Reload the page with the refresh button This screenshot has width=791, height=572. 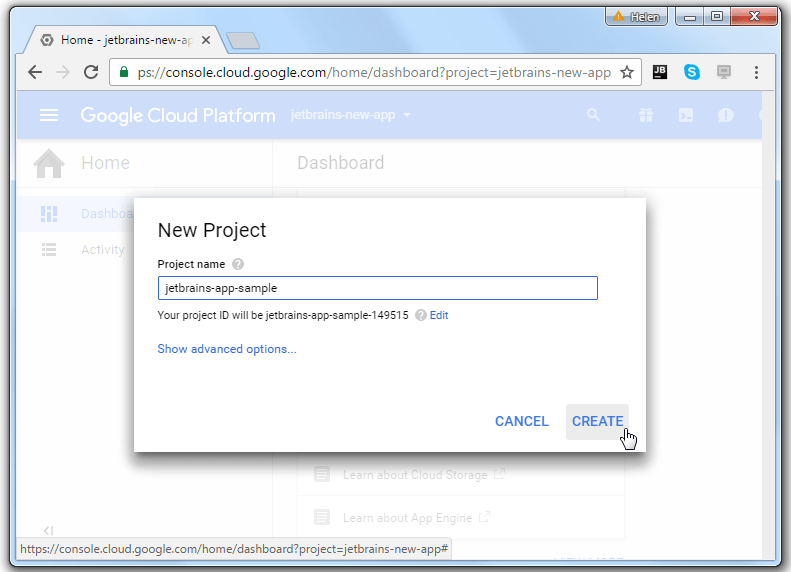91,72
